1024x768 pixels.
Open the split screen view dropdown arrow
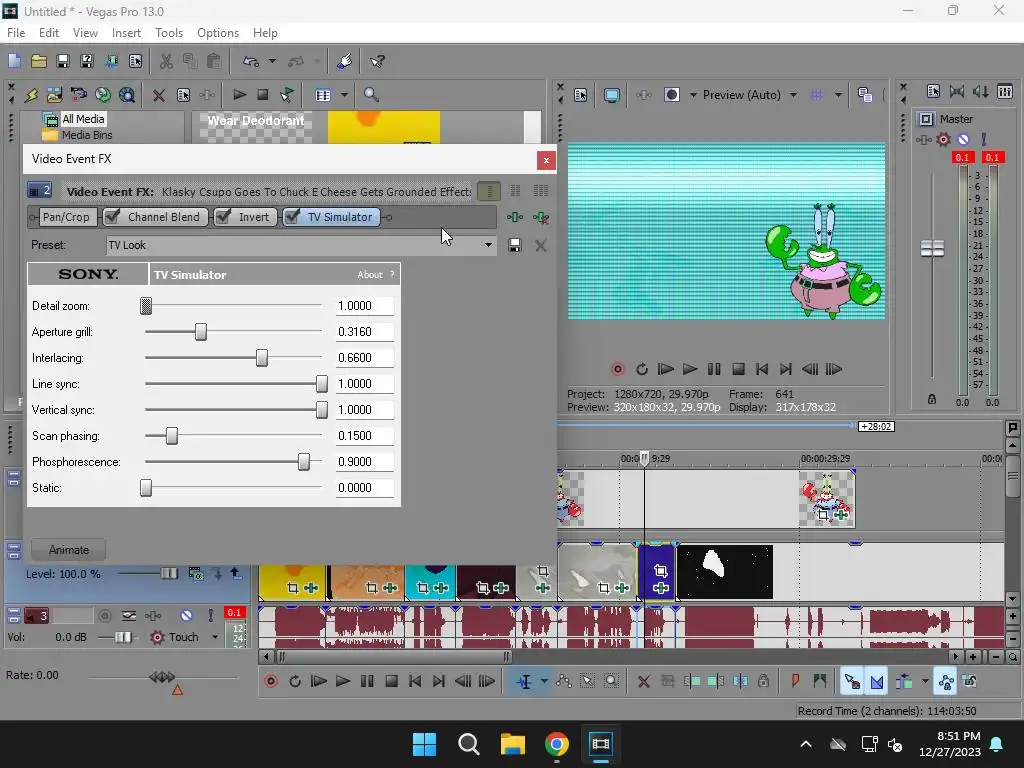point(693,95)
